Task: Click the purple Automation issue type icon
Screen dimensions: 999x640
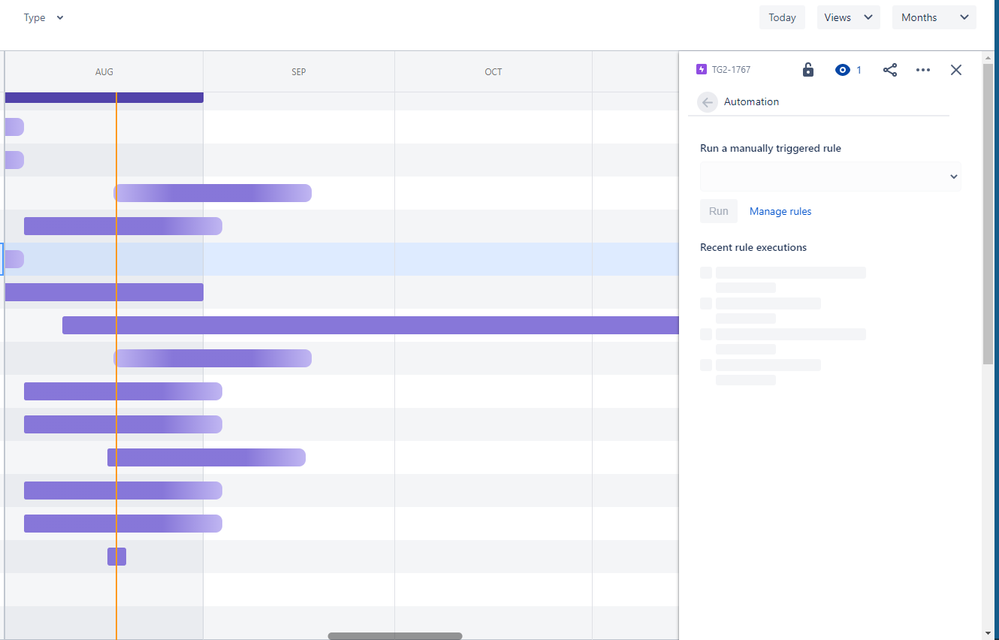Action: 699,69
